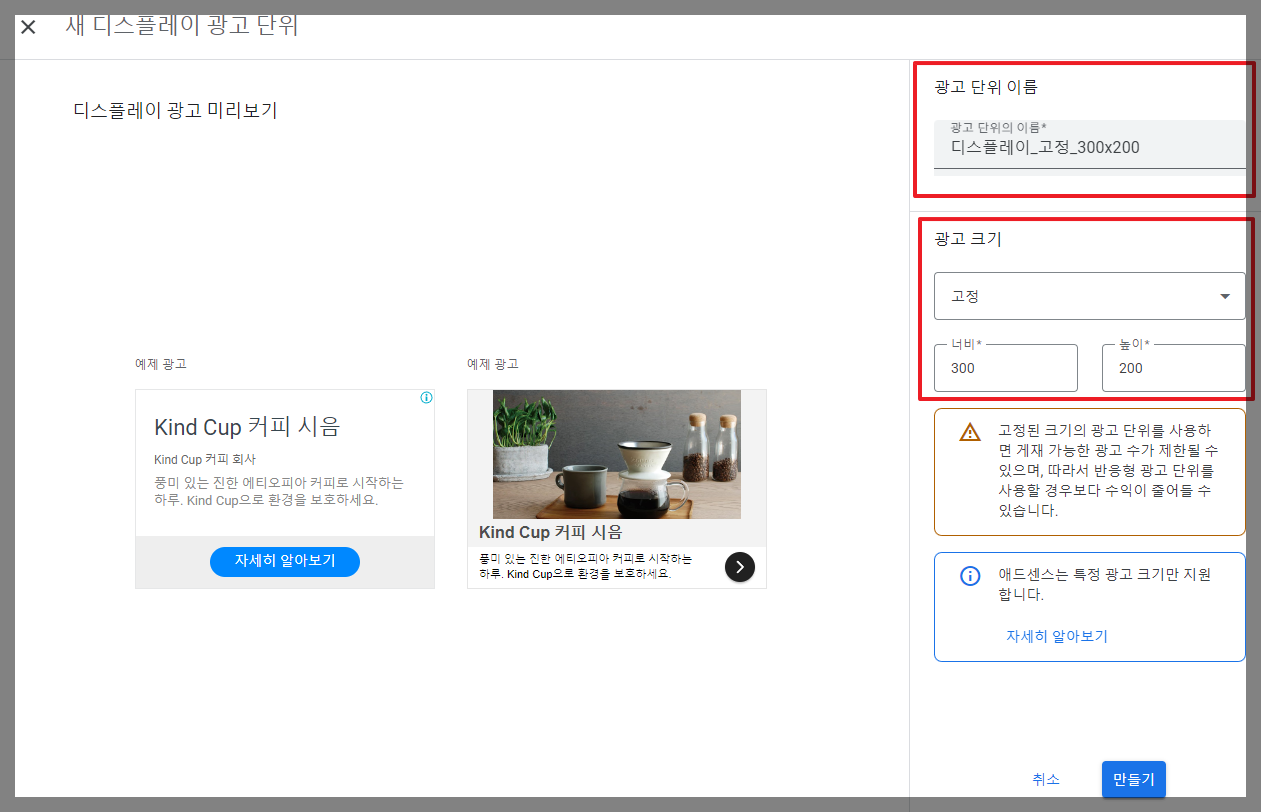Viewport: 1261px width, 812px height.
Task: Click the dropdown arrow beside 고정
Action: point(1224,295)
